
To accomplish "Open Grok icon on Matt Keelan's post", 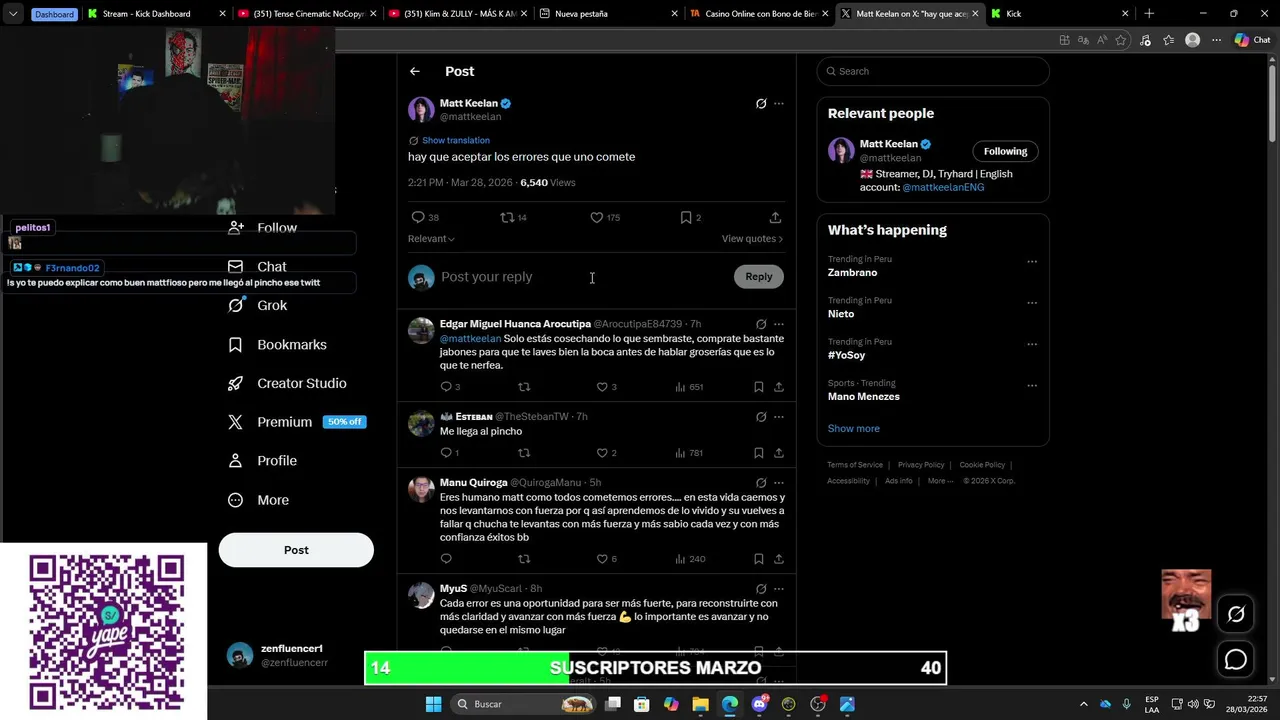I will pos(761,103).
